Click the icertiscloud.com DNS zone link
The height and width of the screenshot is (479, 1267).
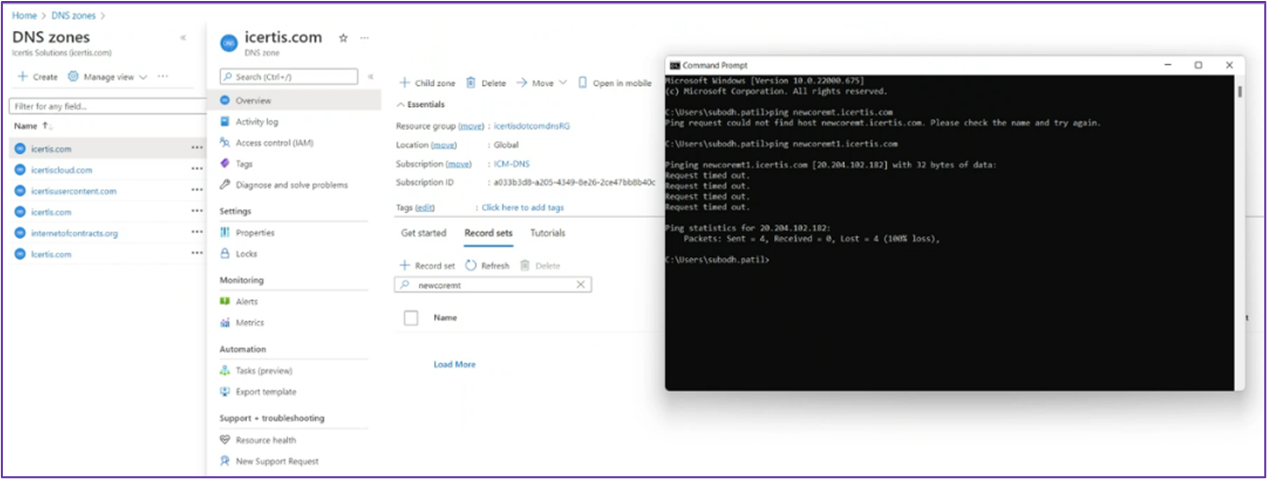[x=61, y=170]
